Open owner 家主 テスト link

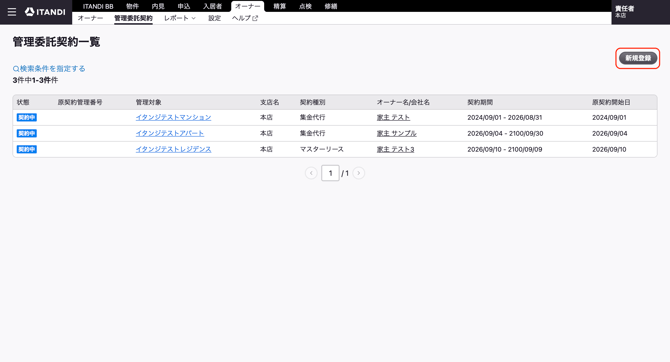[x=393, y=117]
